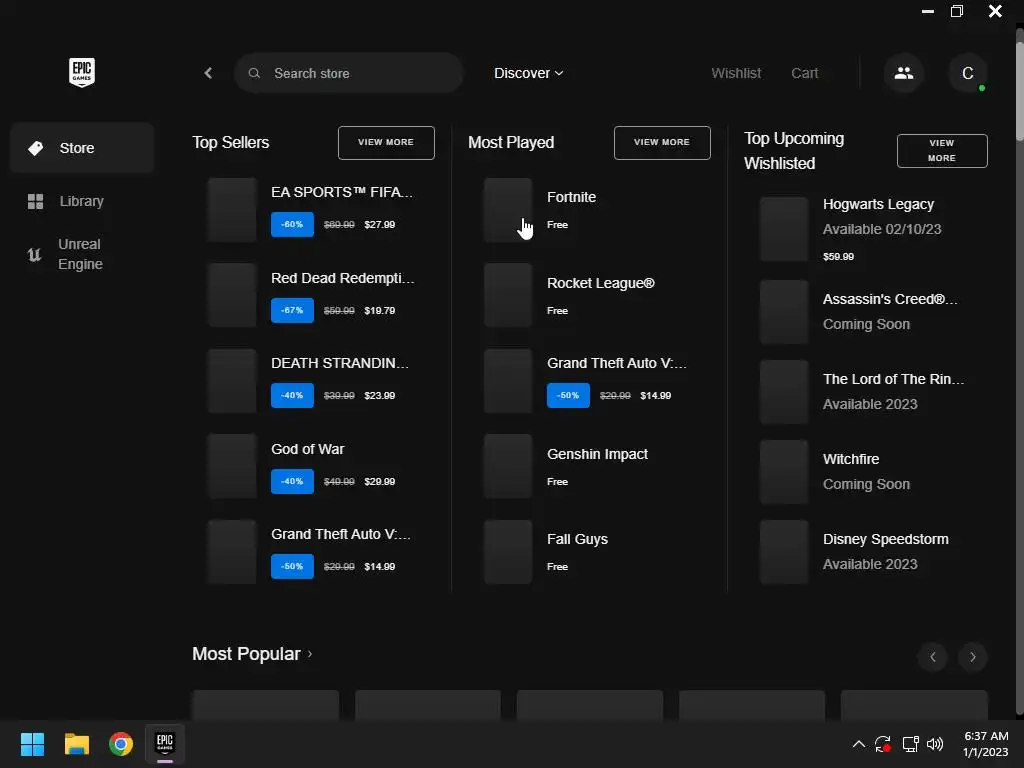Click the Epic Games logo in the sidebar
Image resolution: width=1024 pixels, height=768 pixels.
point(82,72)
